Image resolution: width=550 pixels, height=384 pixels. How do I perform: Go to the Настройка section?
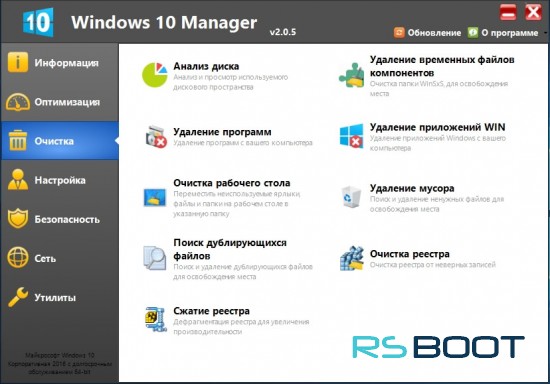coord(60,180)
